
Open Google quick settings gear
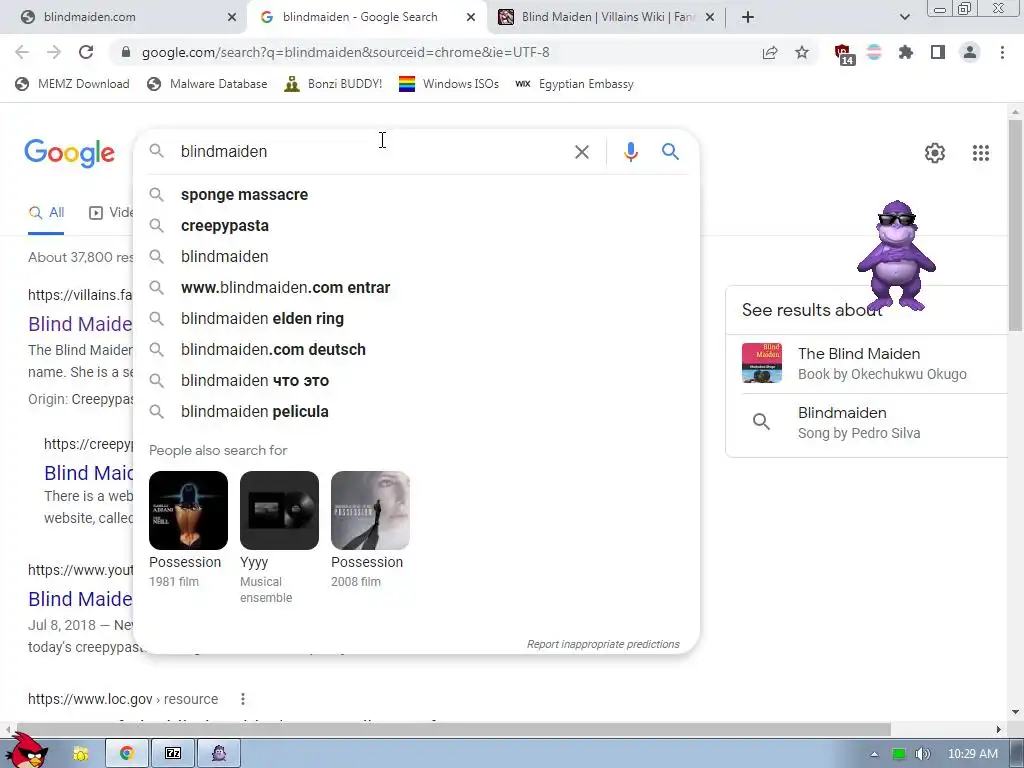pos(935,153)
